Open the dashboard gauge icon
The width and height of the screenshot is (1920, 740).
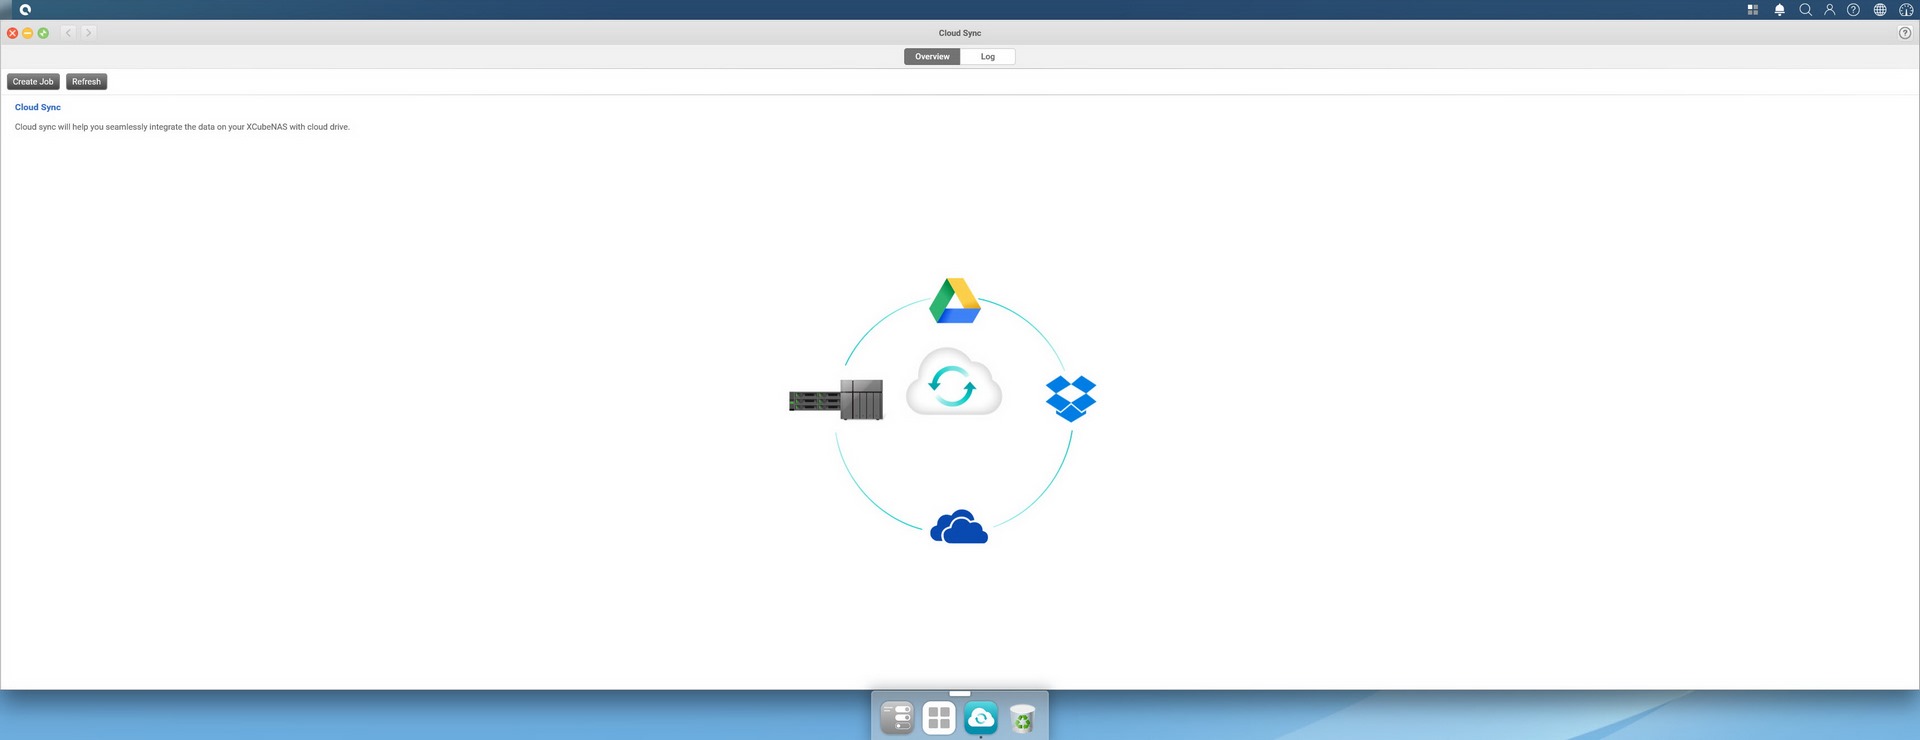tap(1906, 9)
